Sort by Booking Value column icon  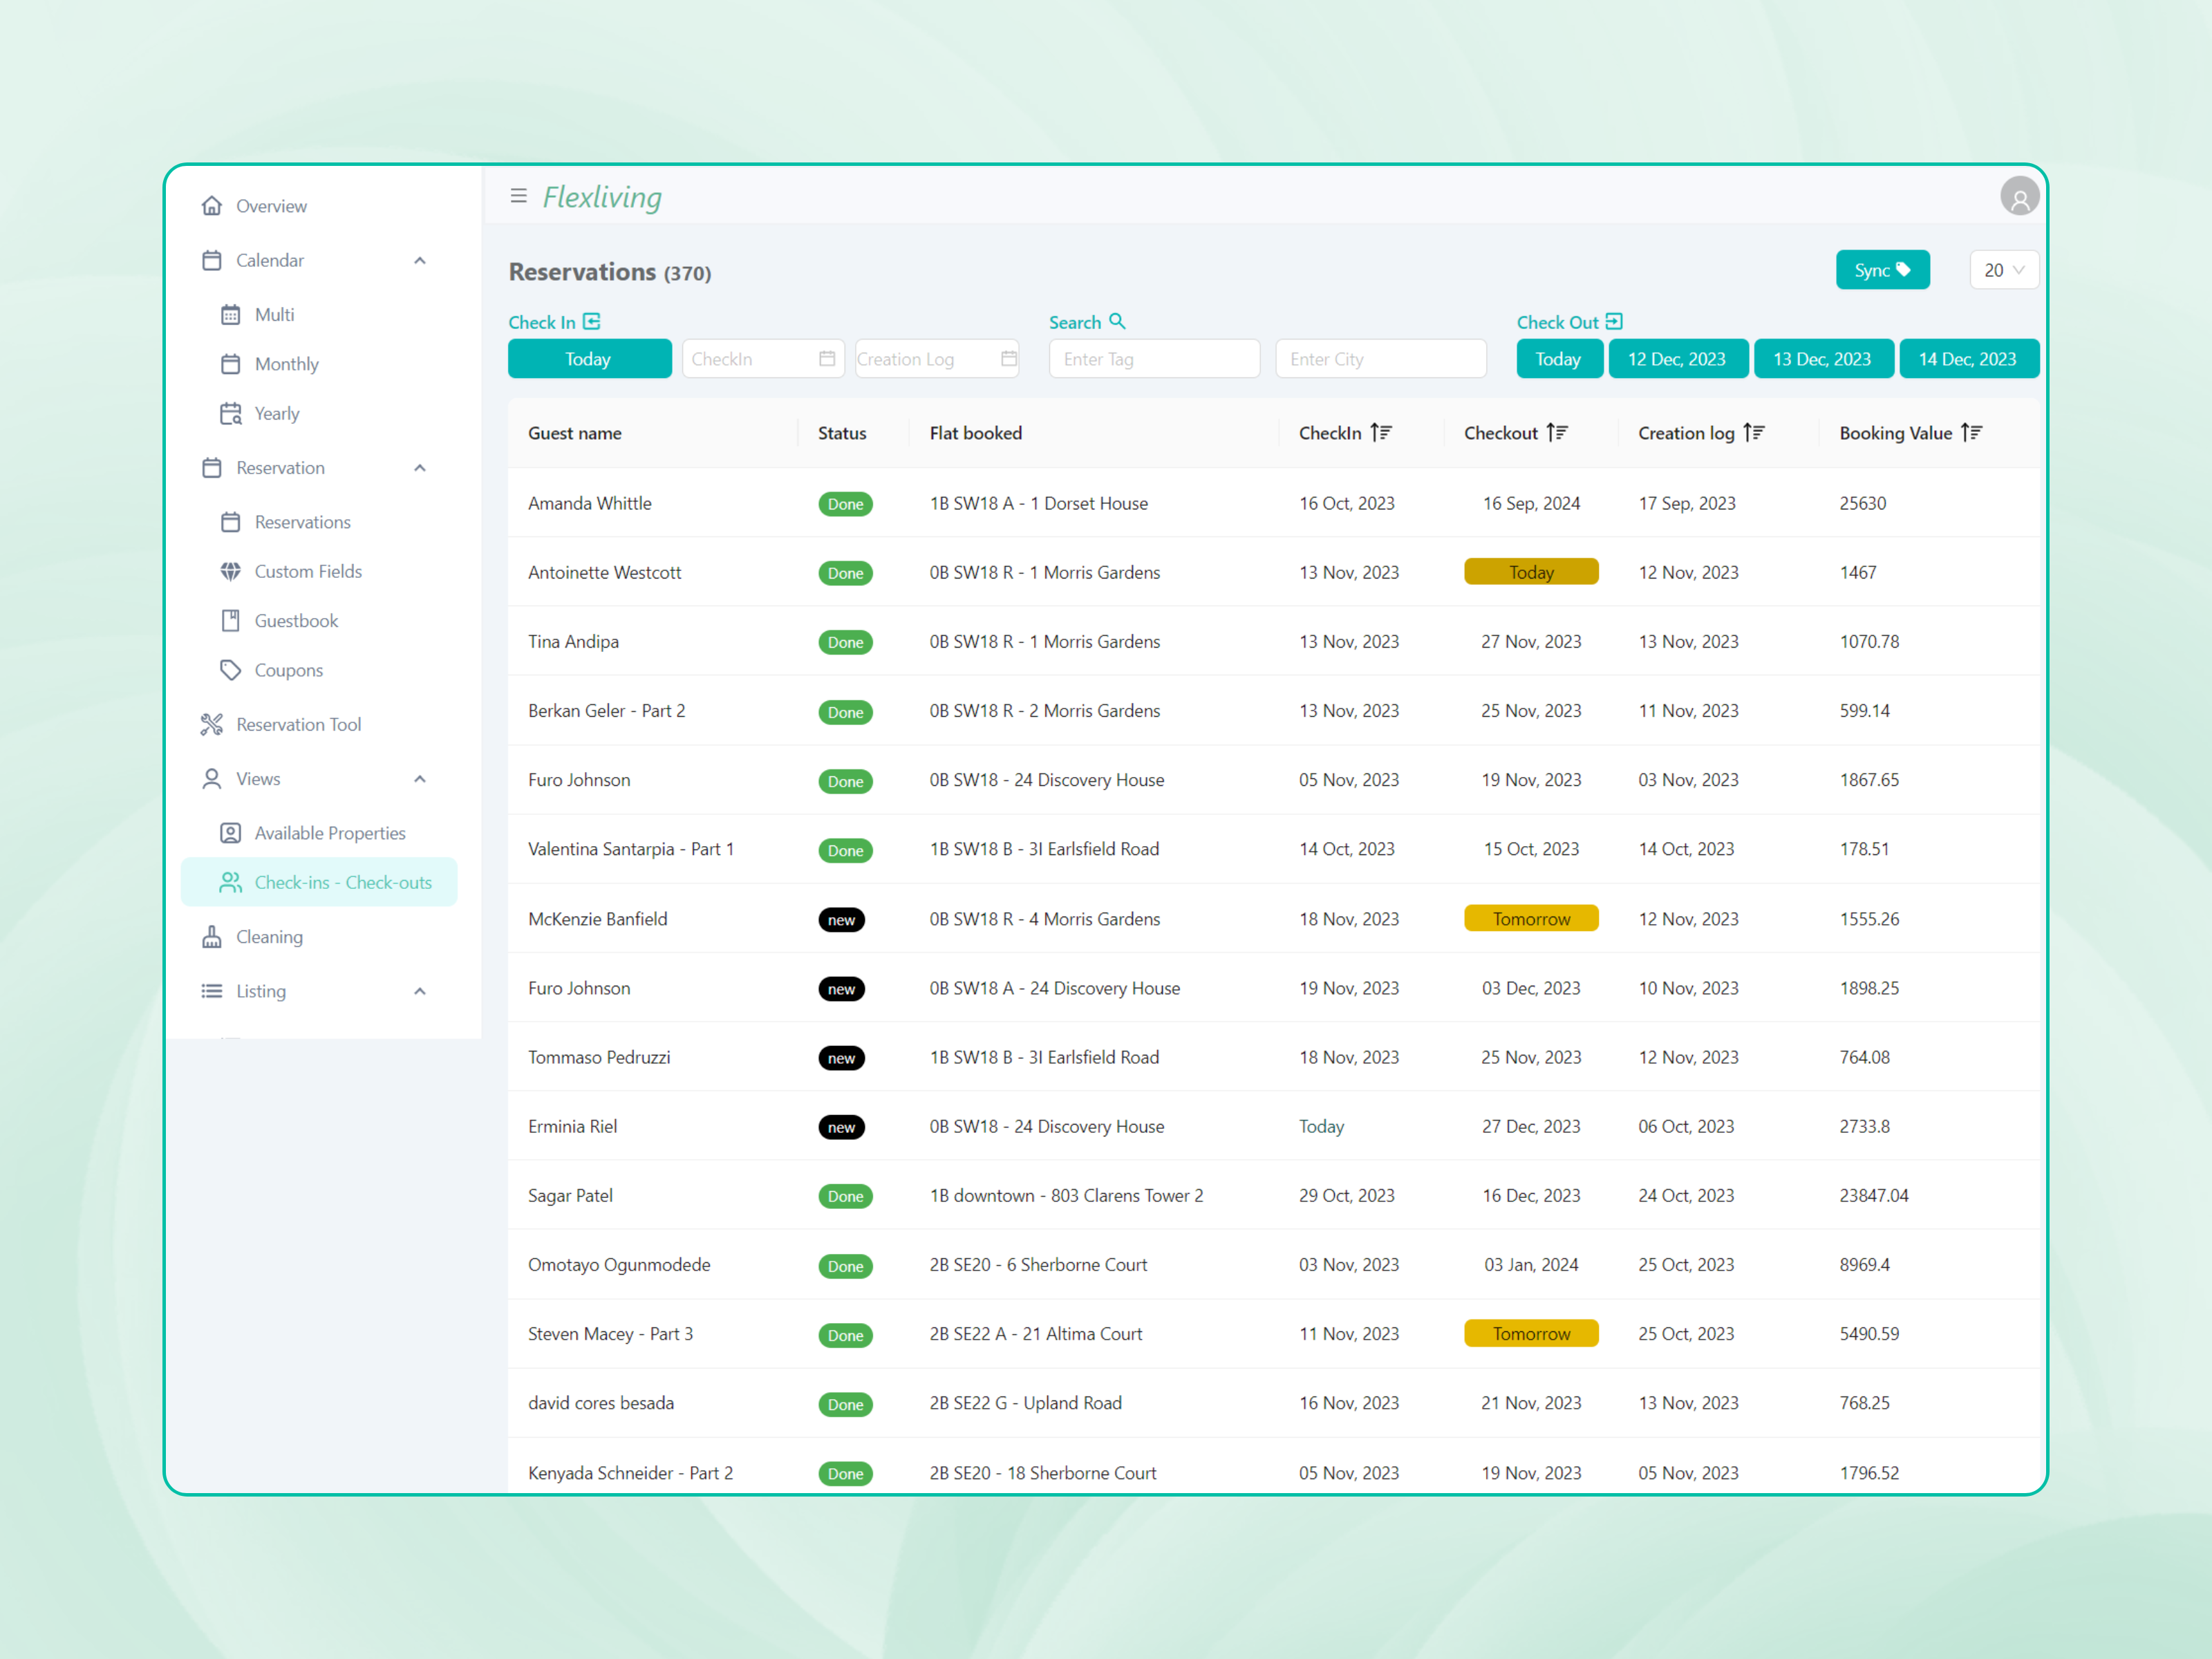(1971, 433)
